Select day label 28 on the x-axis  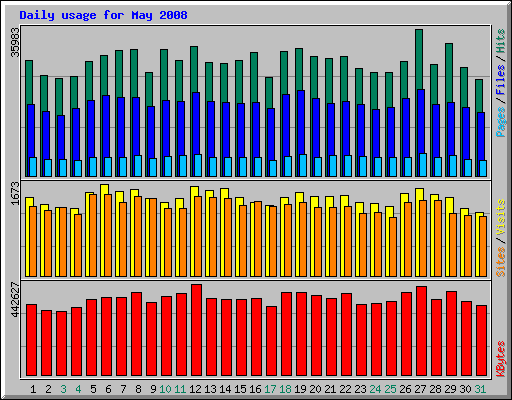[x=435, y=389]
